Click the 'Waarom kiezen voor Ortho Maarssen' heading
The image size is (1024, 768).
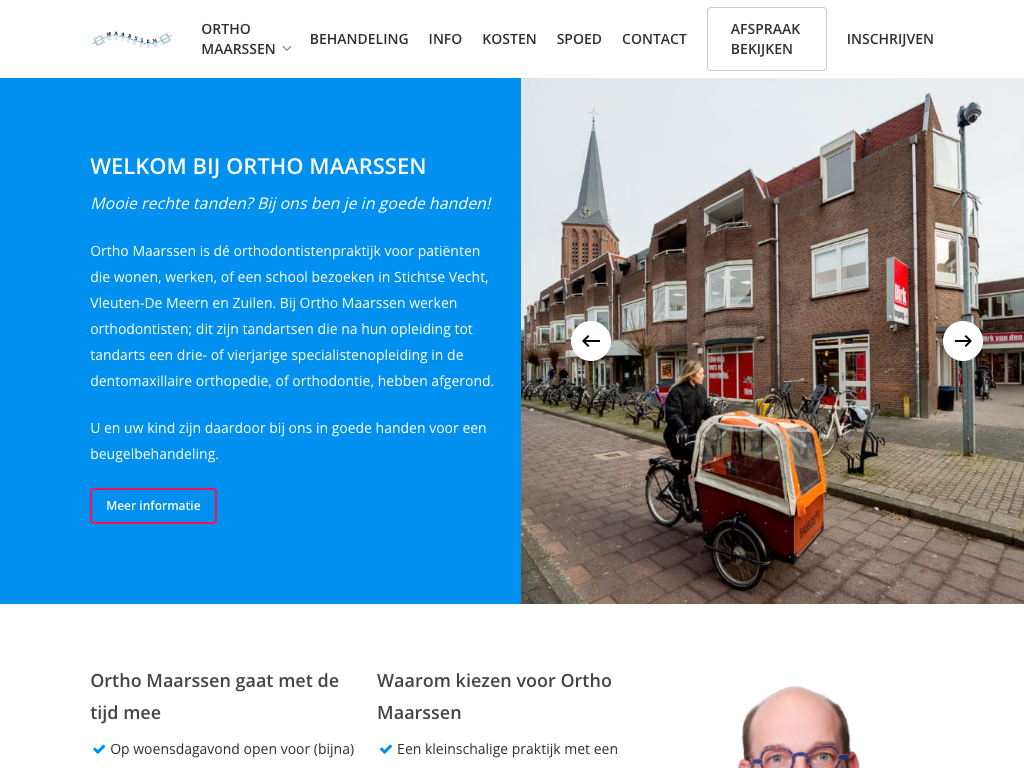[494, 696]
